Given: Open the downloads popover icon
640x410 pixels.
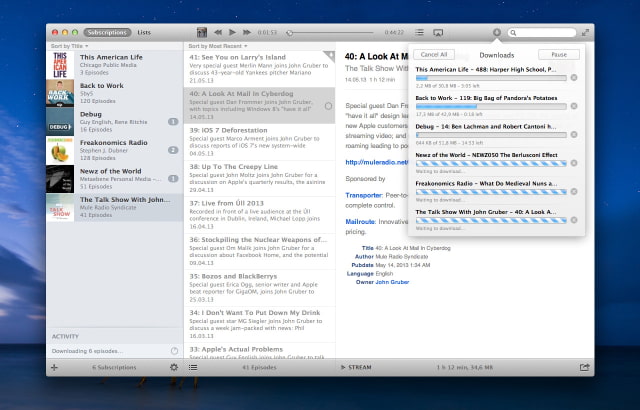Looking at the screenshot, I should click(x=497, y=33).
